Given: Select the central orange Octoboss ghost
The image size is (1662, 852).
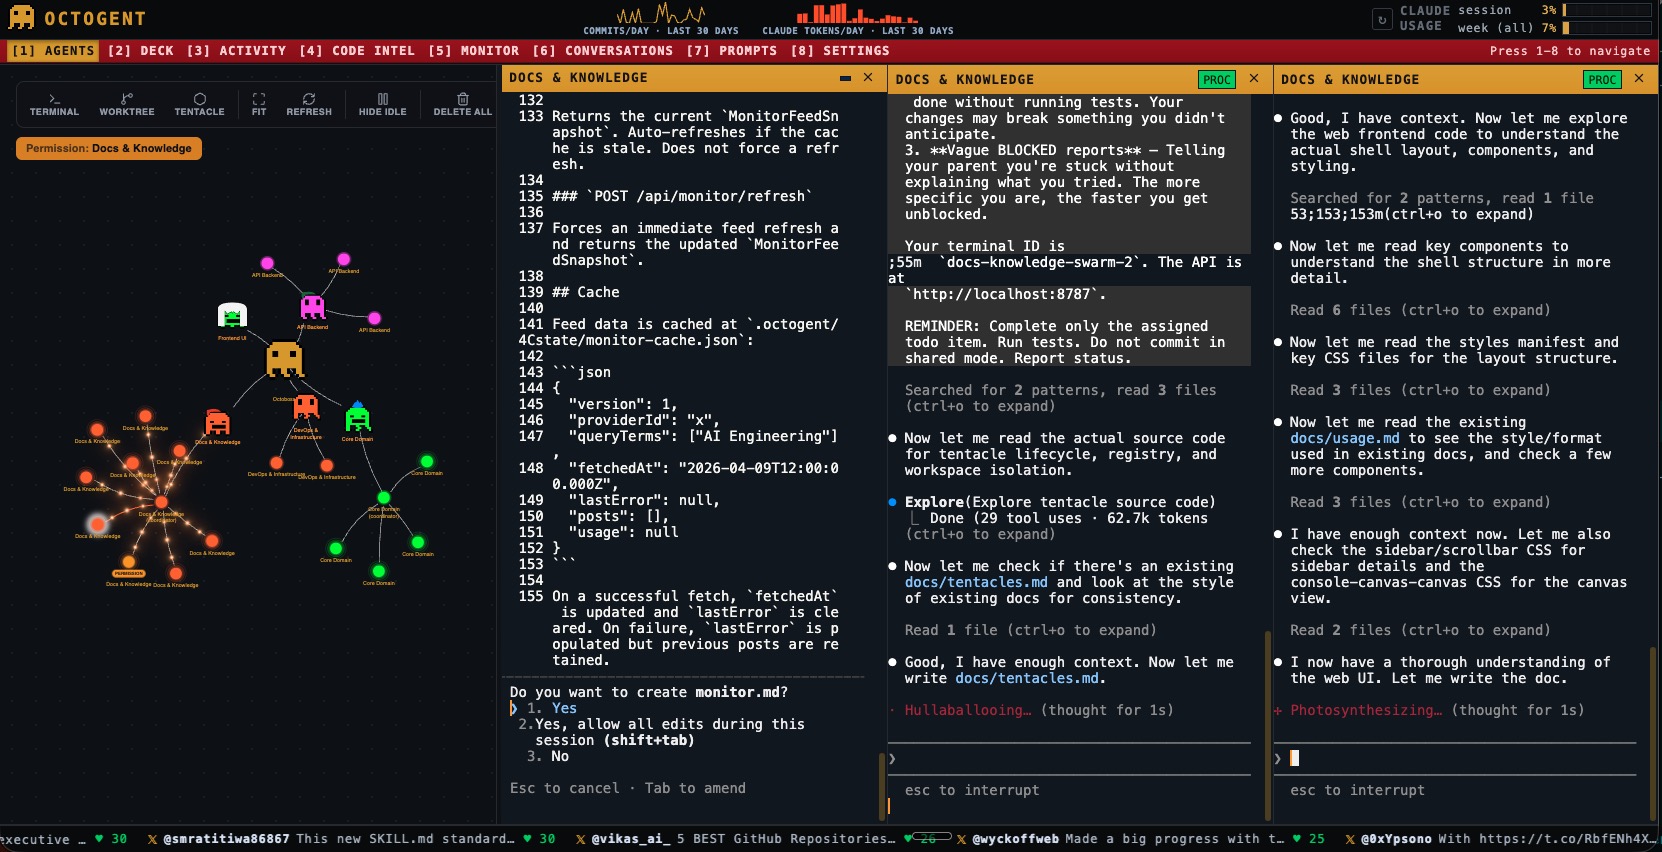Looking at the screenshot, I should click(284, 359).
